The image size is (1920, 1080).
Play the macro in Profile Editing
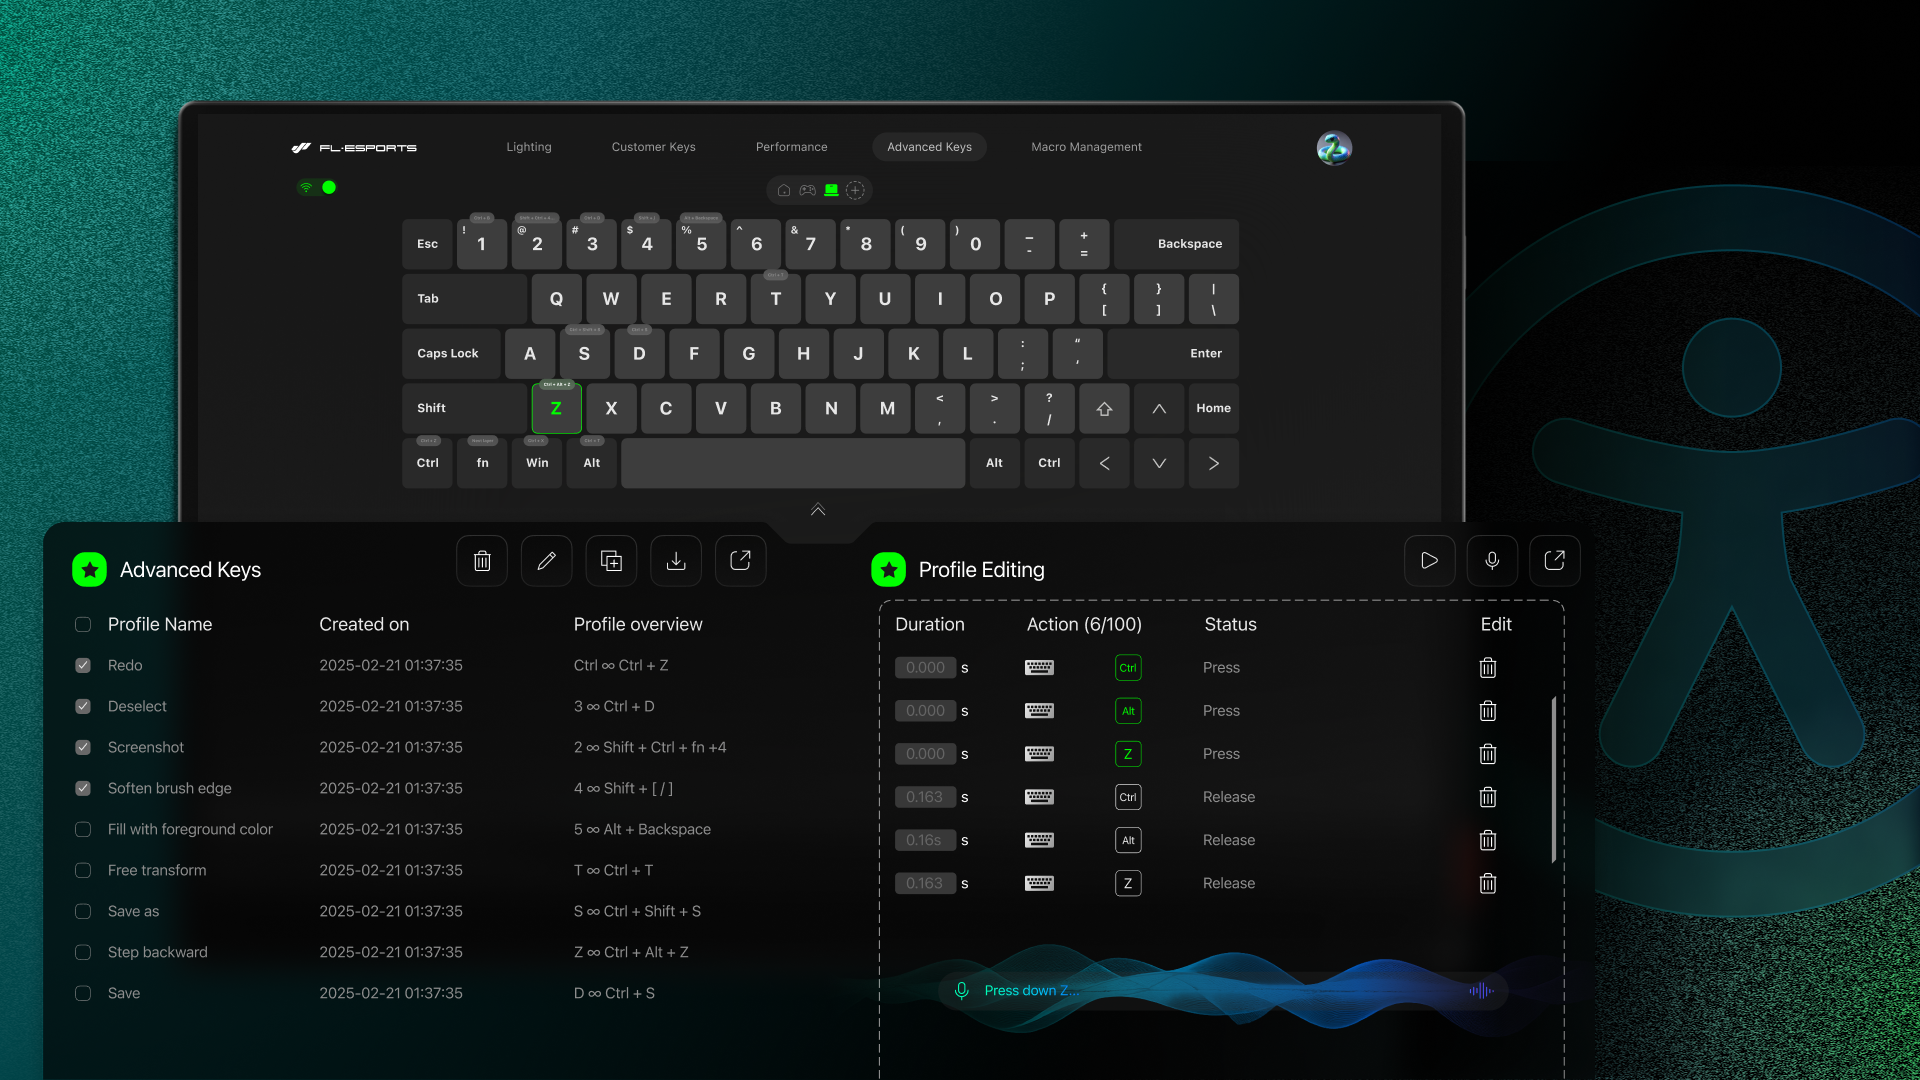[1429, 561]
